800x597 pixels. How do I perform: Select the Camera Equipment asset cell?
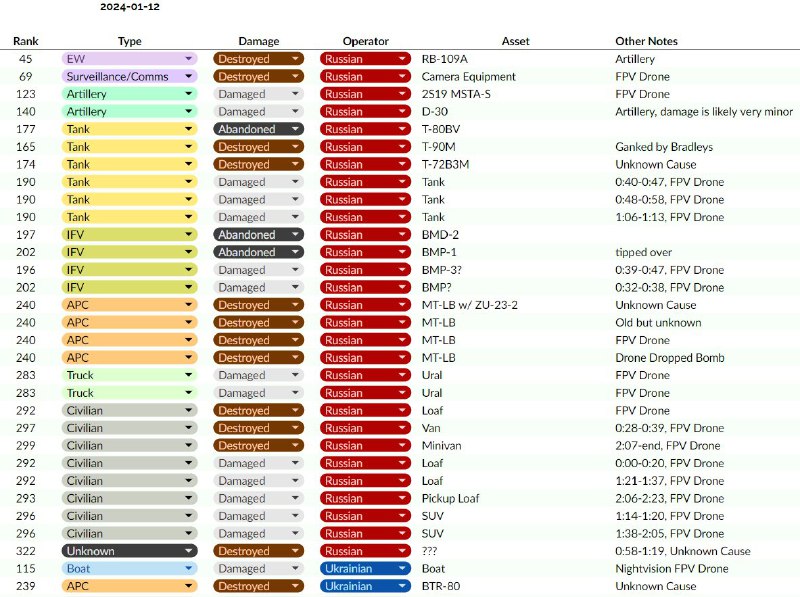coord(468,77)
